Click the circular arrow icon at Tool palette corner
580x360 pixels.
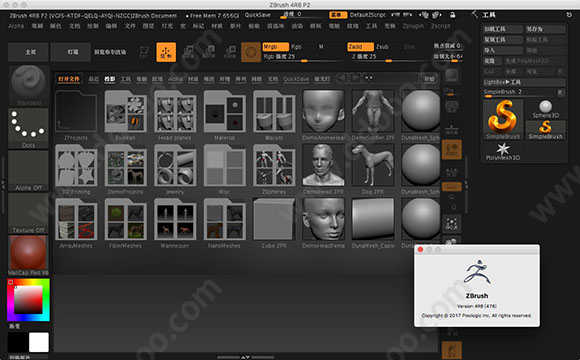569,15
